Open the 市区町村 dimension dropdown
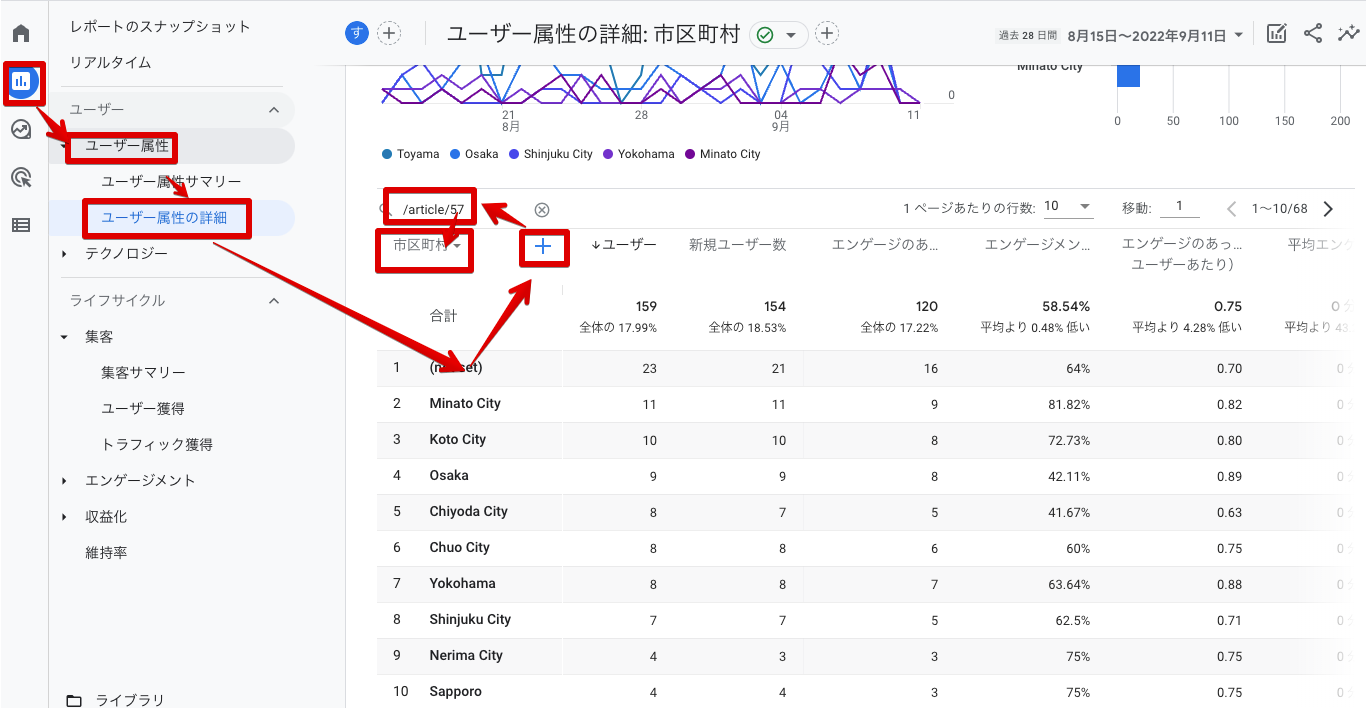The image size is (1366, 708). (x=427, y=246)
